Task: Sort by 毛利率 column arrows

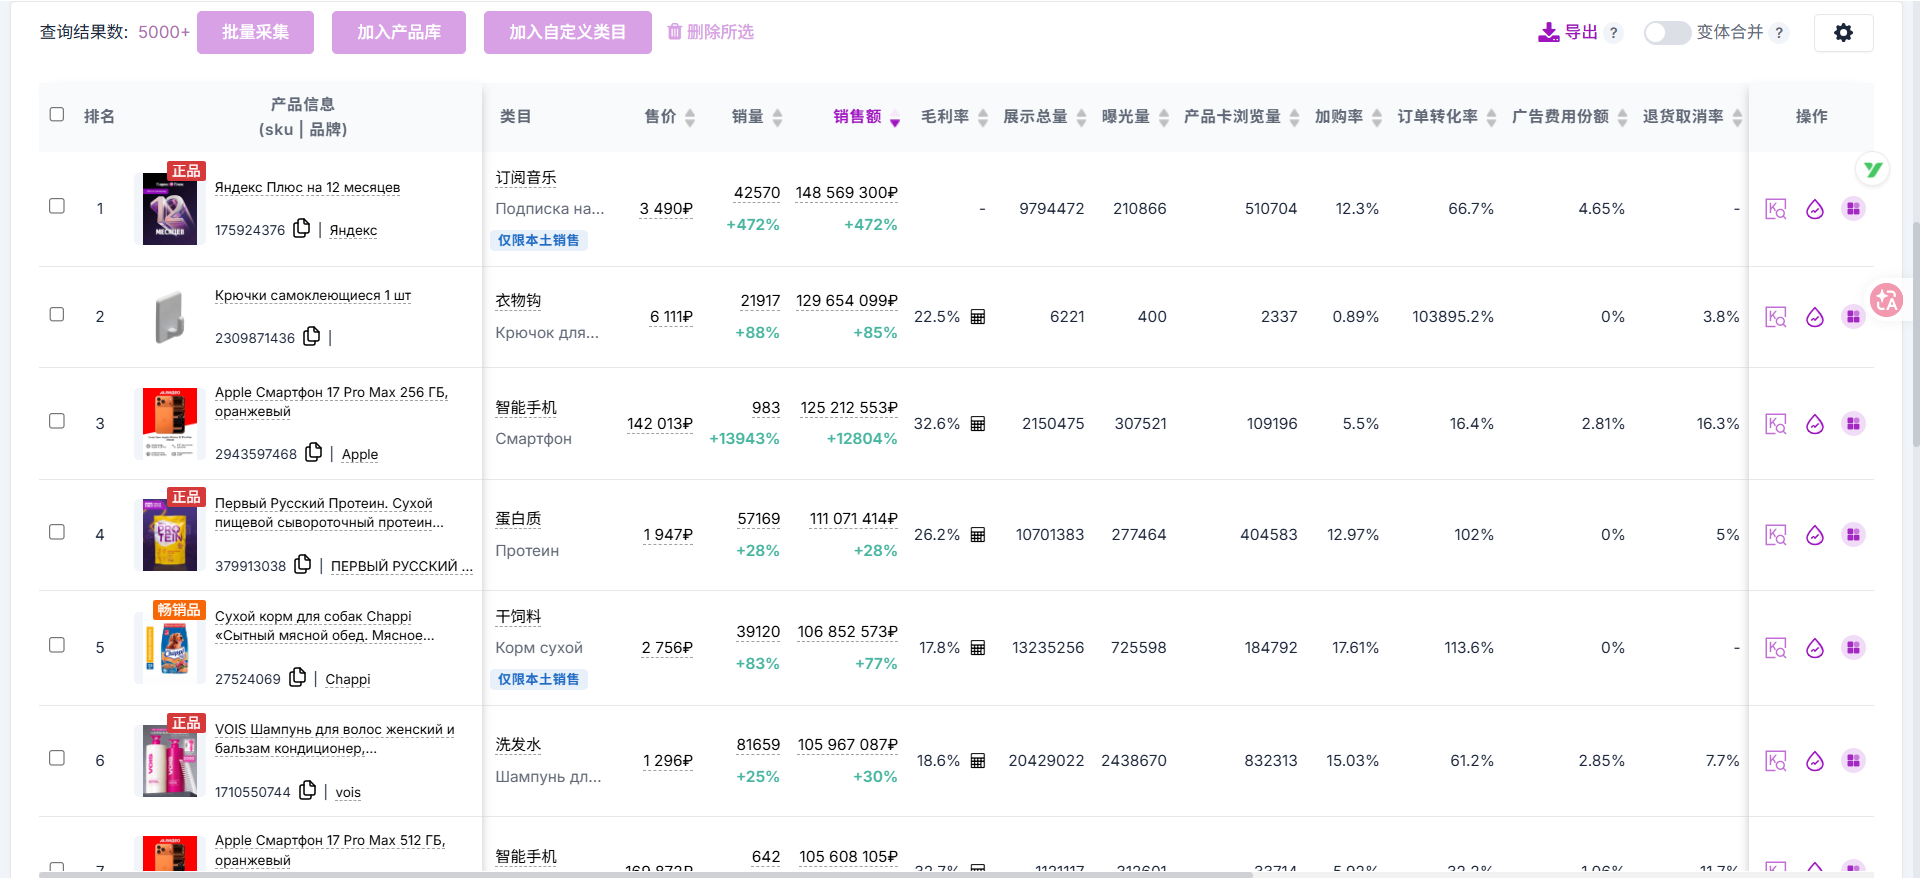Action: (x=982, y=117)
